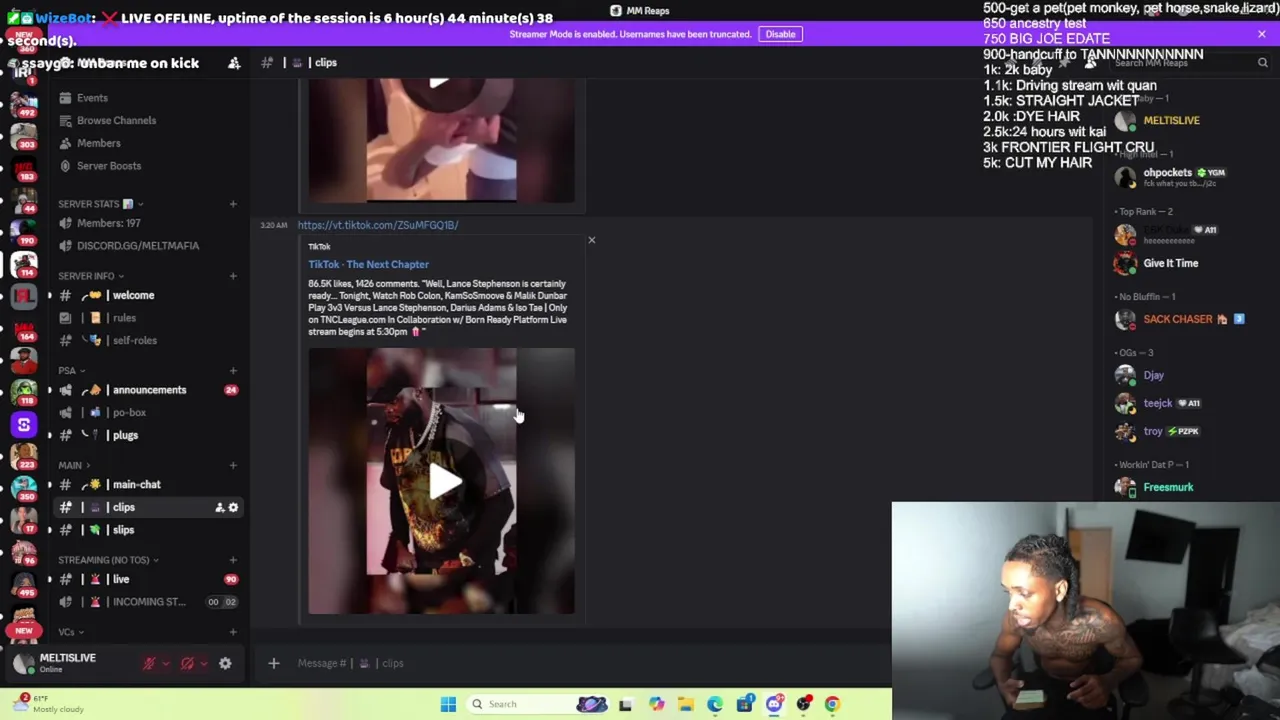Screen dimensions: 1280x720
Task: Add a channel to STREAMING (NO TOS) category
Action: click(x=233, y=560)
